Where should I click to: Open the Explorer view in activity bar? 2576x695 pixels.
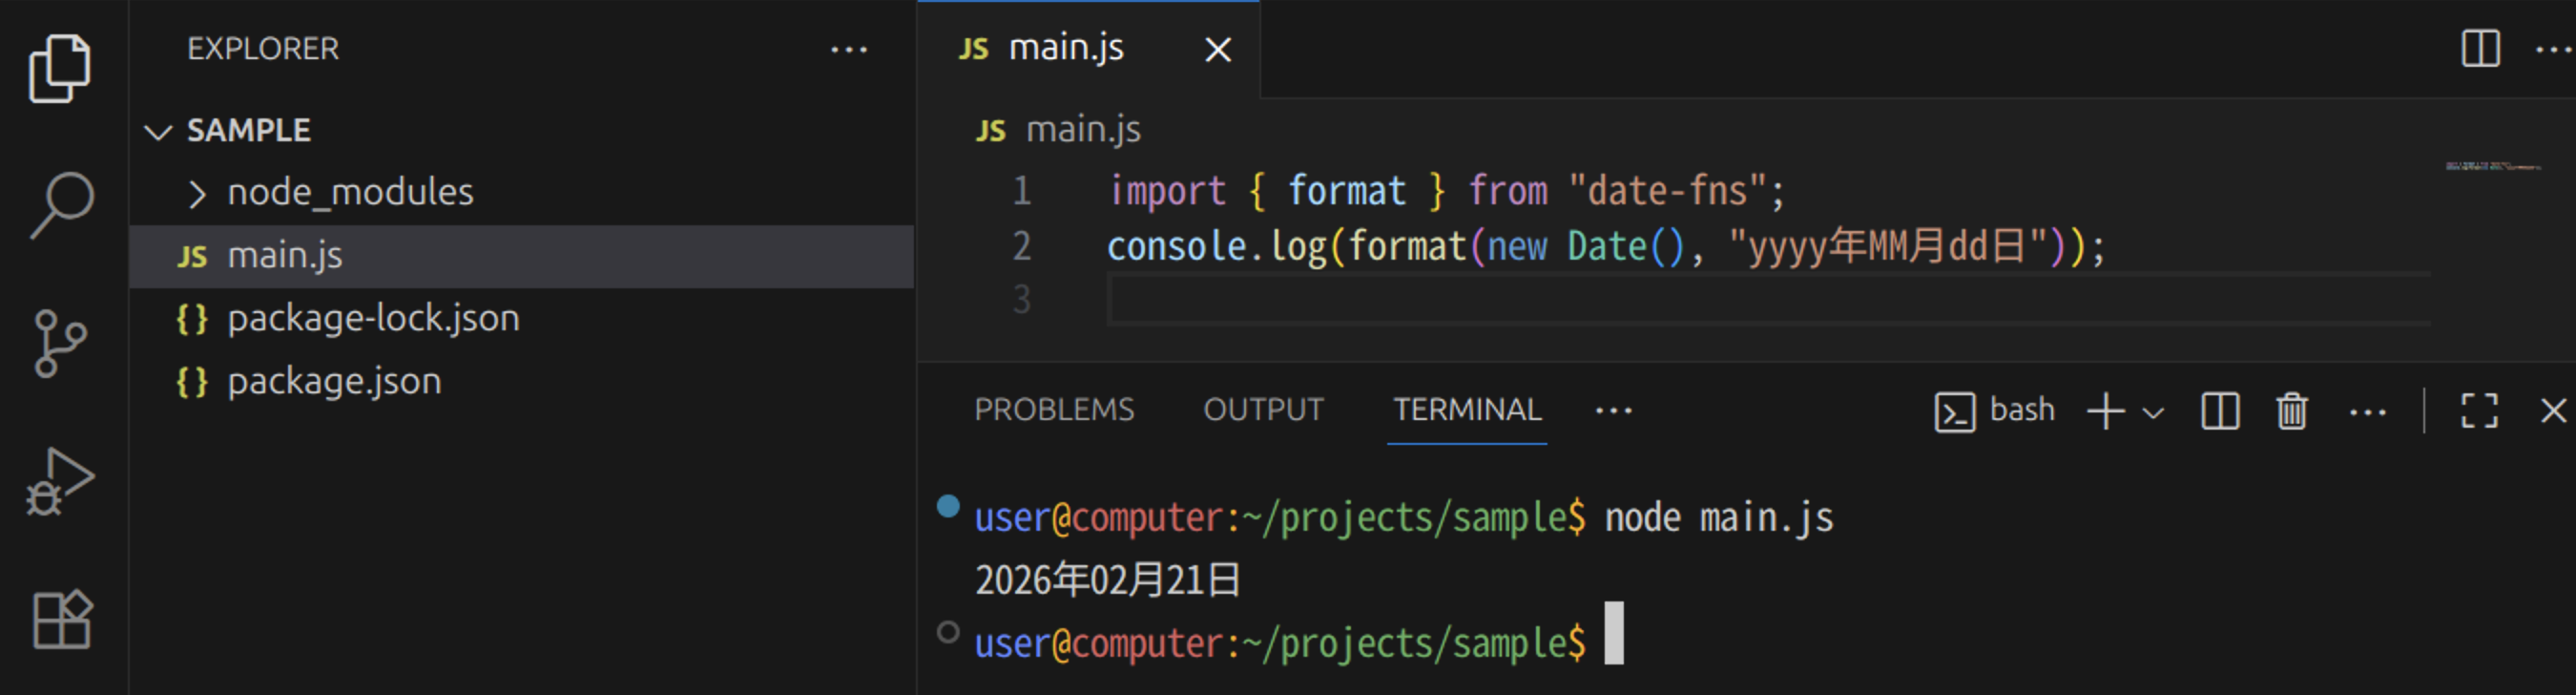[x=60, y=68]
